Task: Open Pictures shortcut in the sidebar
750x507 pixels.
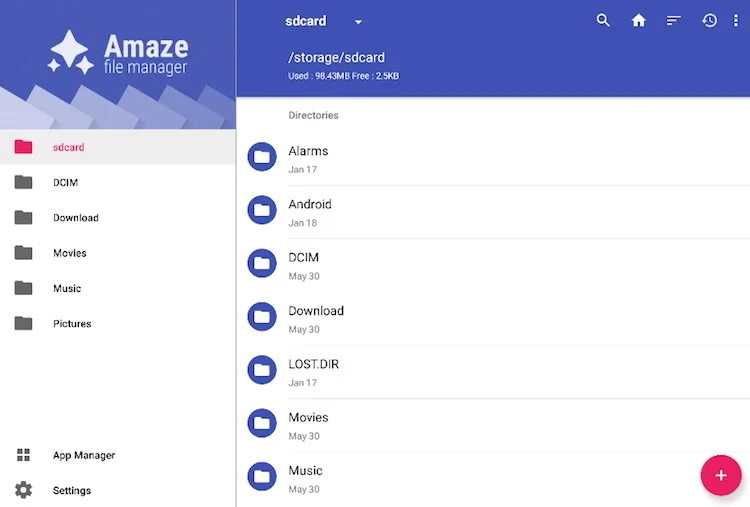Action: pos(72,324)
